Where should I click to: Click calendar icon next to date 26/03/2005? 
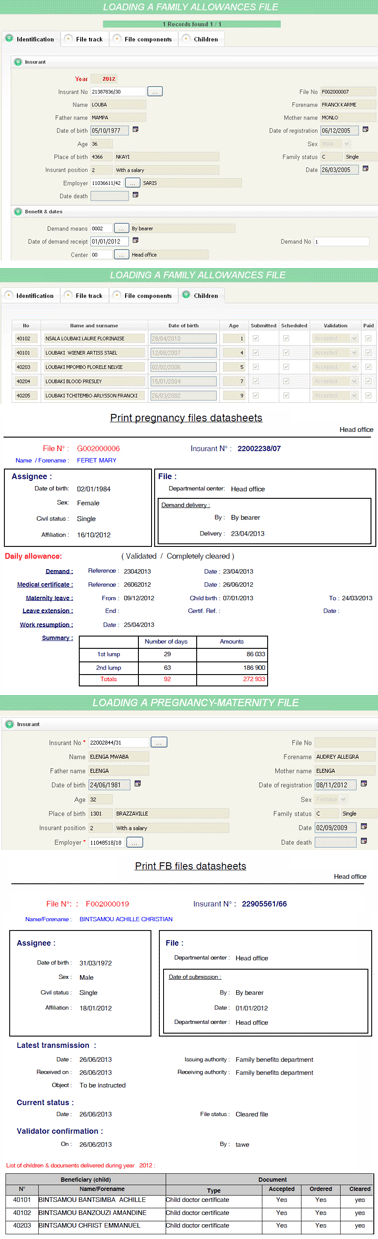[x=366, y=168]
